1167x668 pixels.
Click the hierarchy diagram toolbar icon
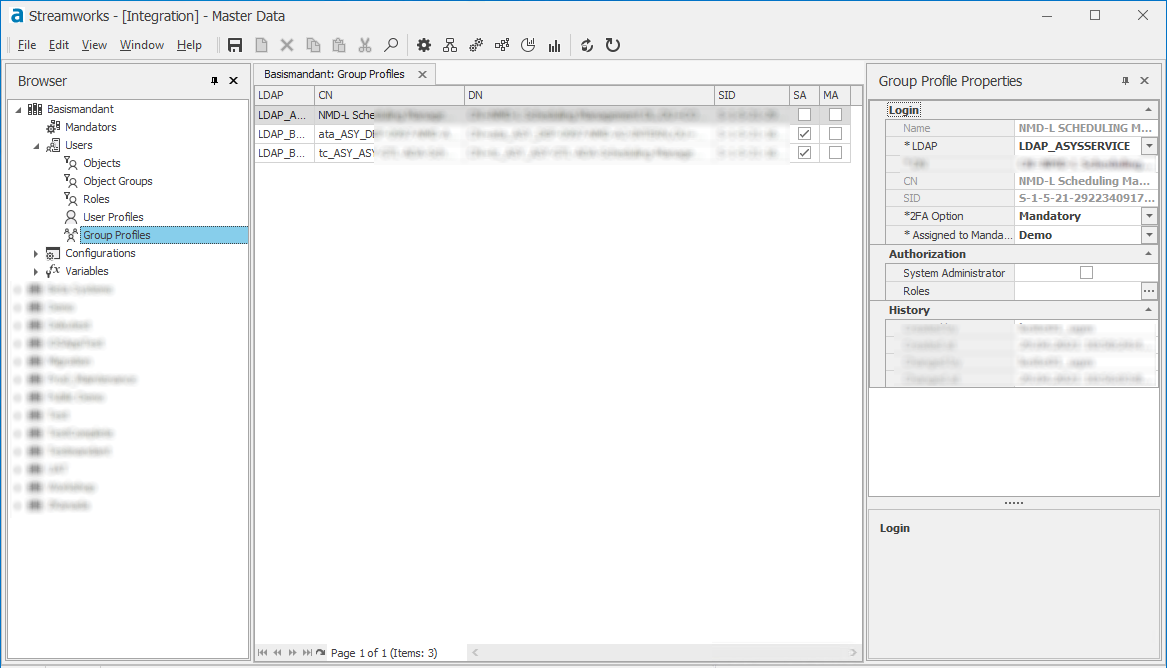[450, 45]
